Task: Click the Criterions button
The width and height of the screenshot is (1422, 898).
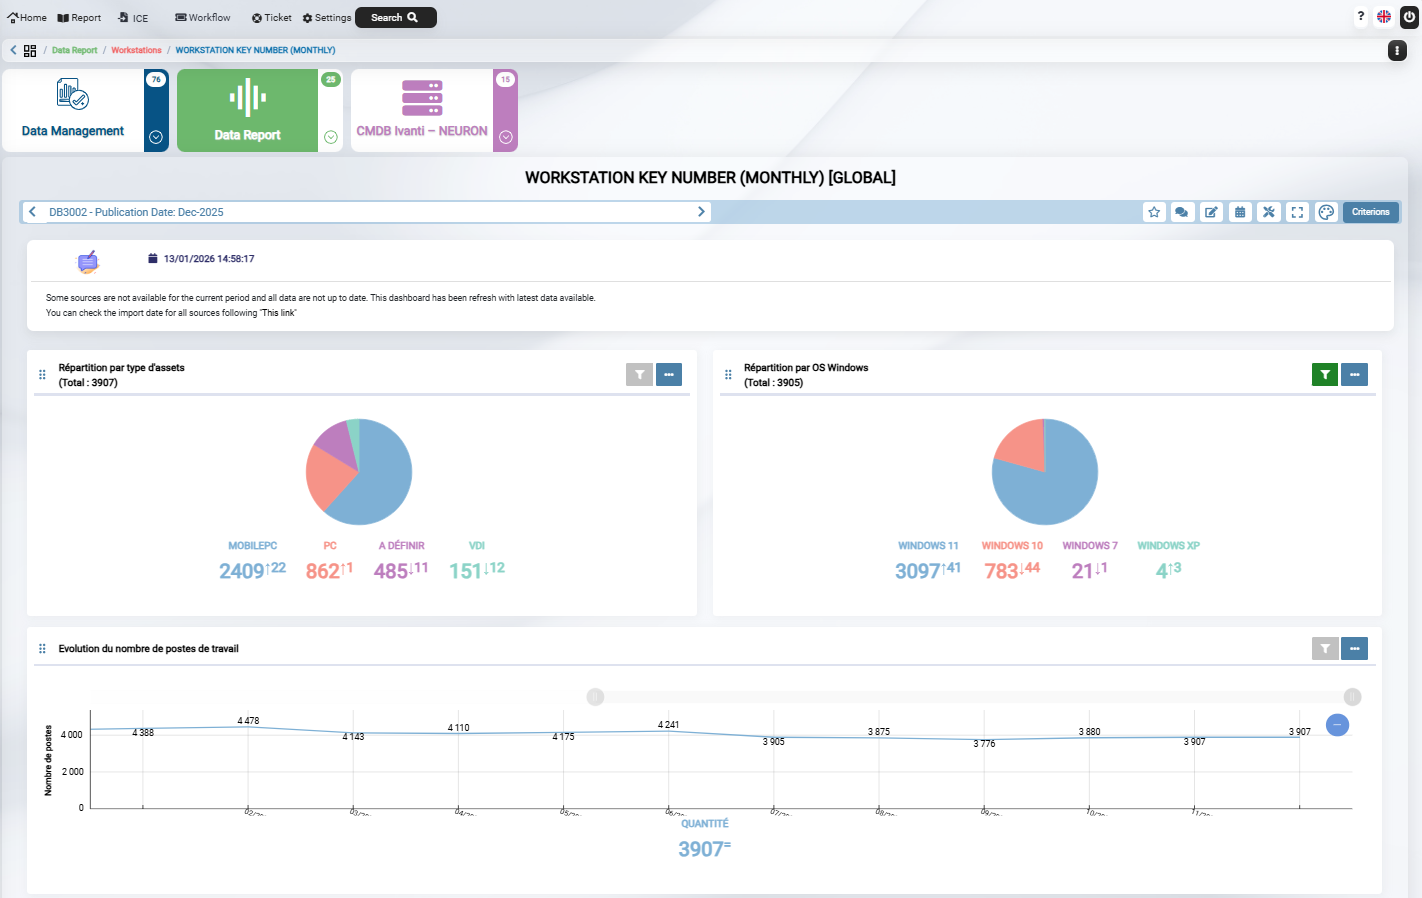Action: (1370, 212)
